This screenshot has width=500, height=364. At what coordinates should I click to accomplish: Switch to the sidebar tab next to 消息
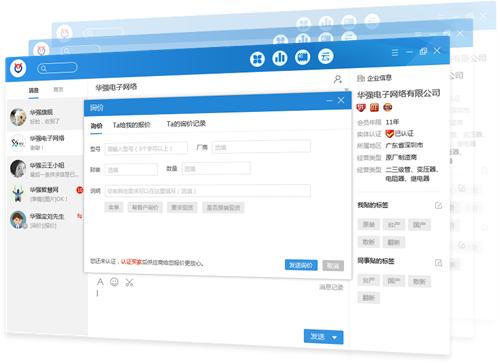click(58, 89)
